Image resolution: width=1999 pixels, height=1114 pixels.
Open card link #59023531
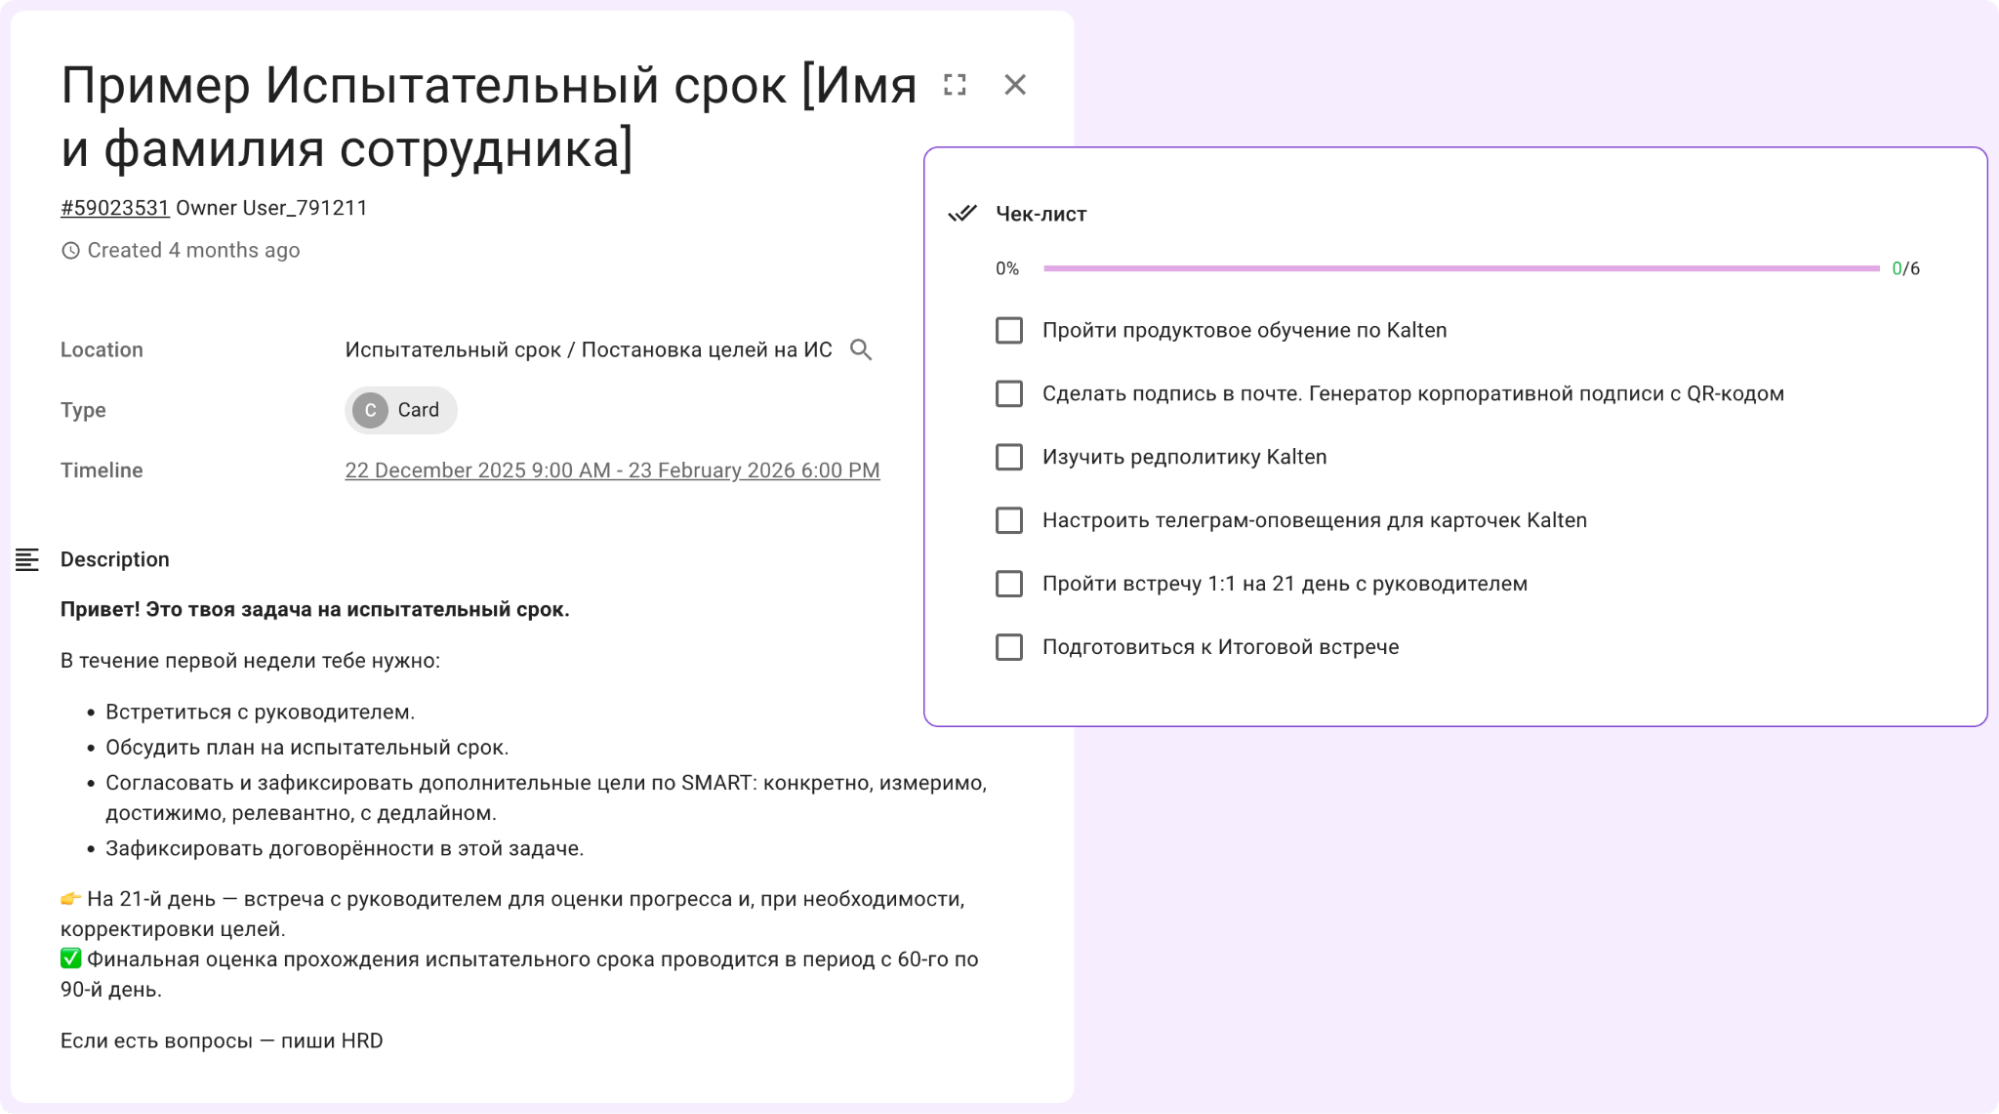pos(114,207)
